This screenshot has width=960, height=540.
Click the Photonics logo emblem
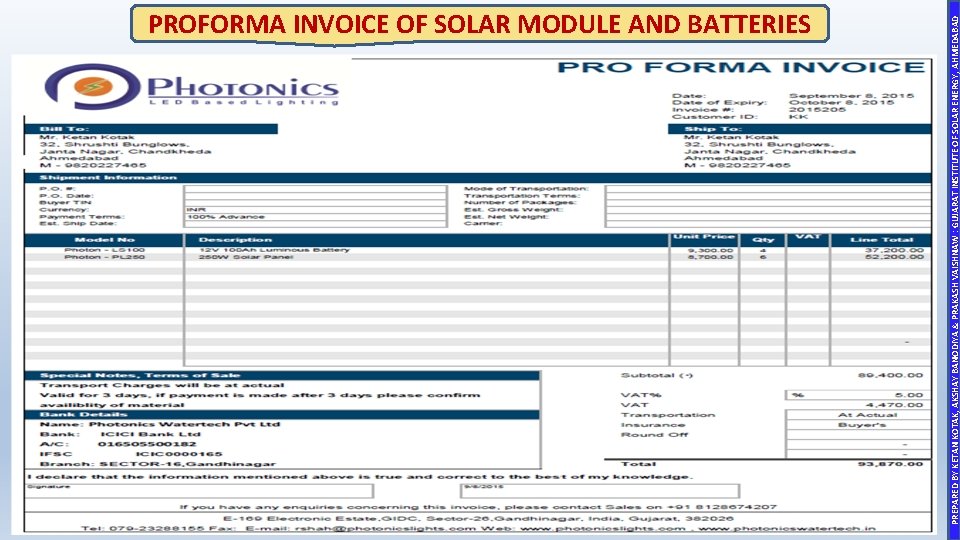(x=92, y=87)
